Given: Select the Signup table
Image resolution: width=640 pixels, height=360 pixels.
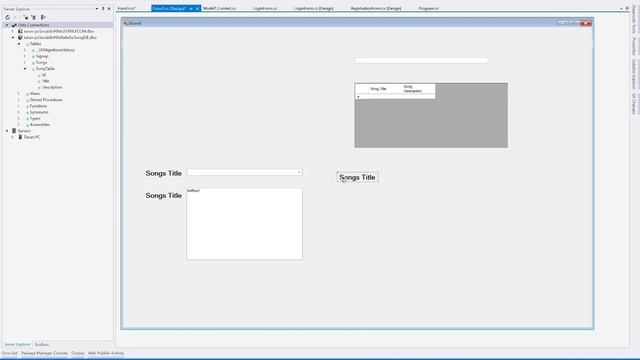Looking at the screenshot, I should [42, 56].
